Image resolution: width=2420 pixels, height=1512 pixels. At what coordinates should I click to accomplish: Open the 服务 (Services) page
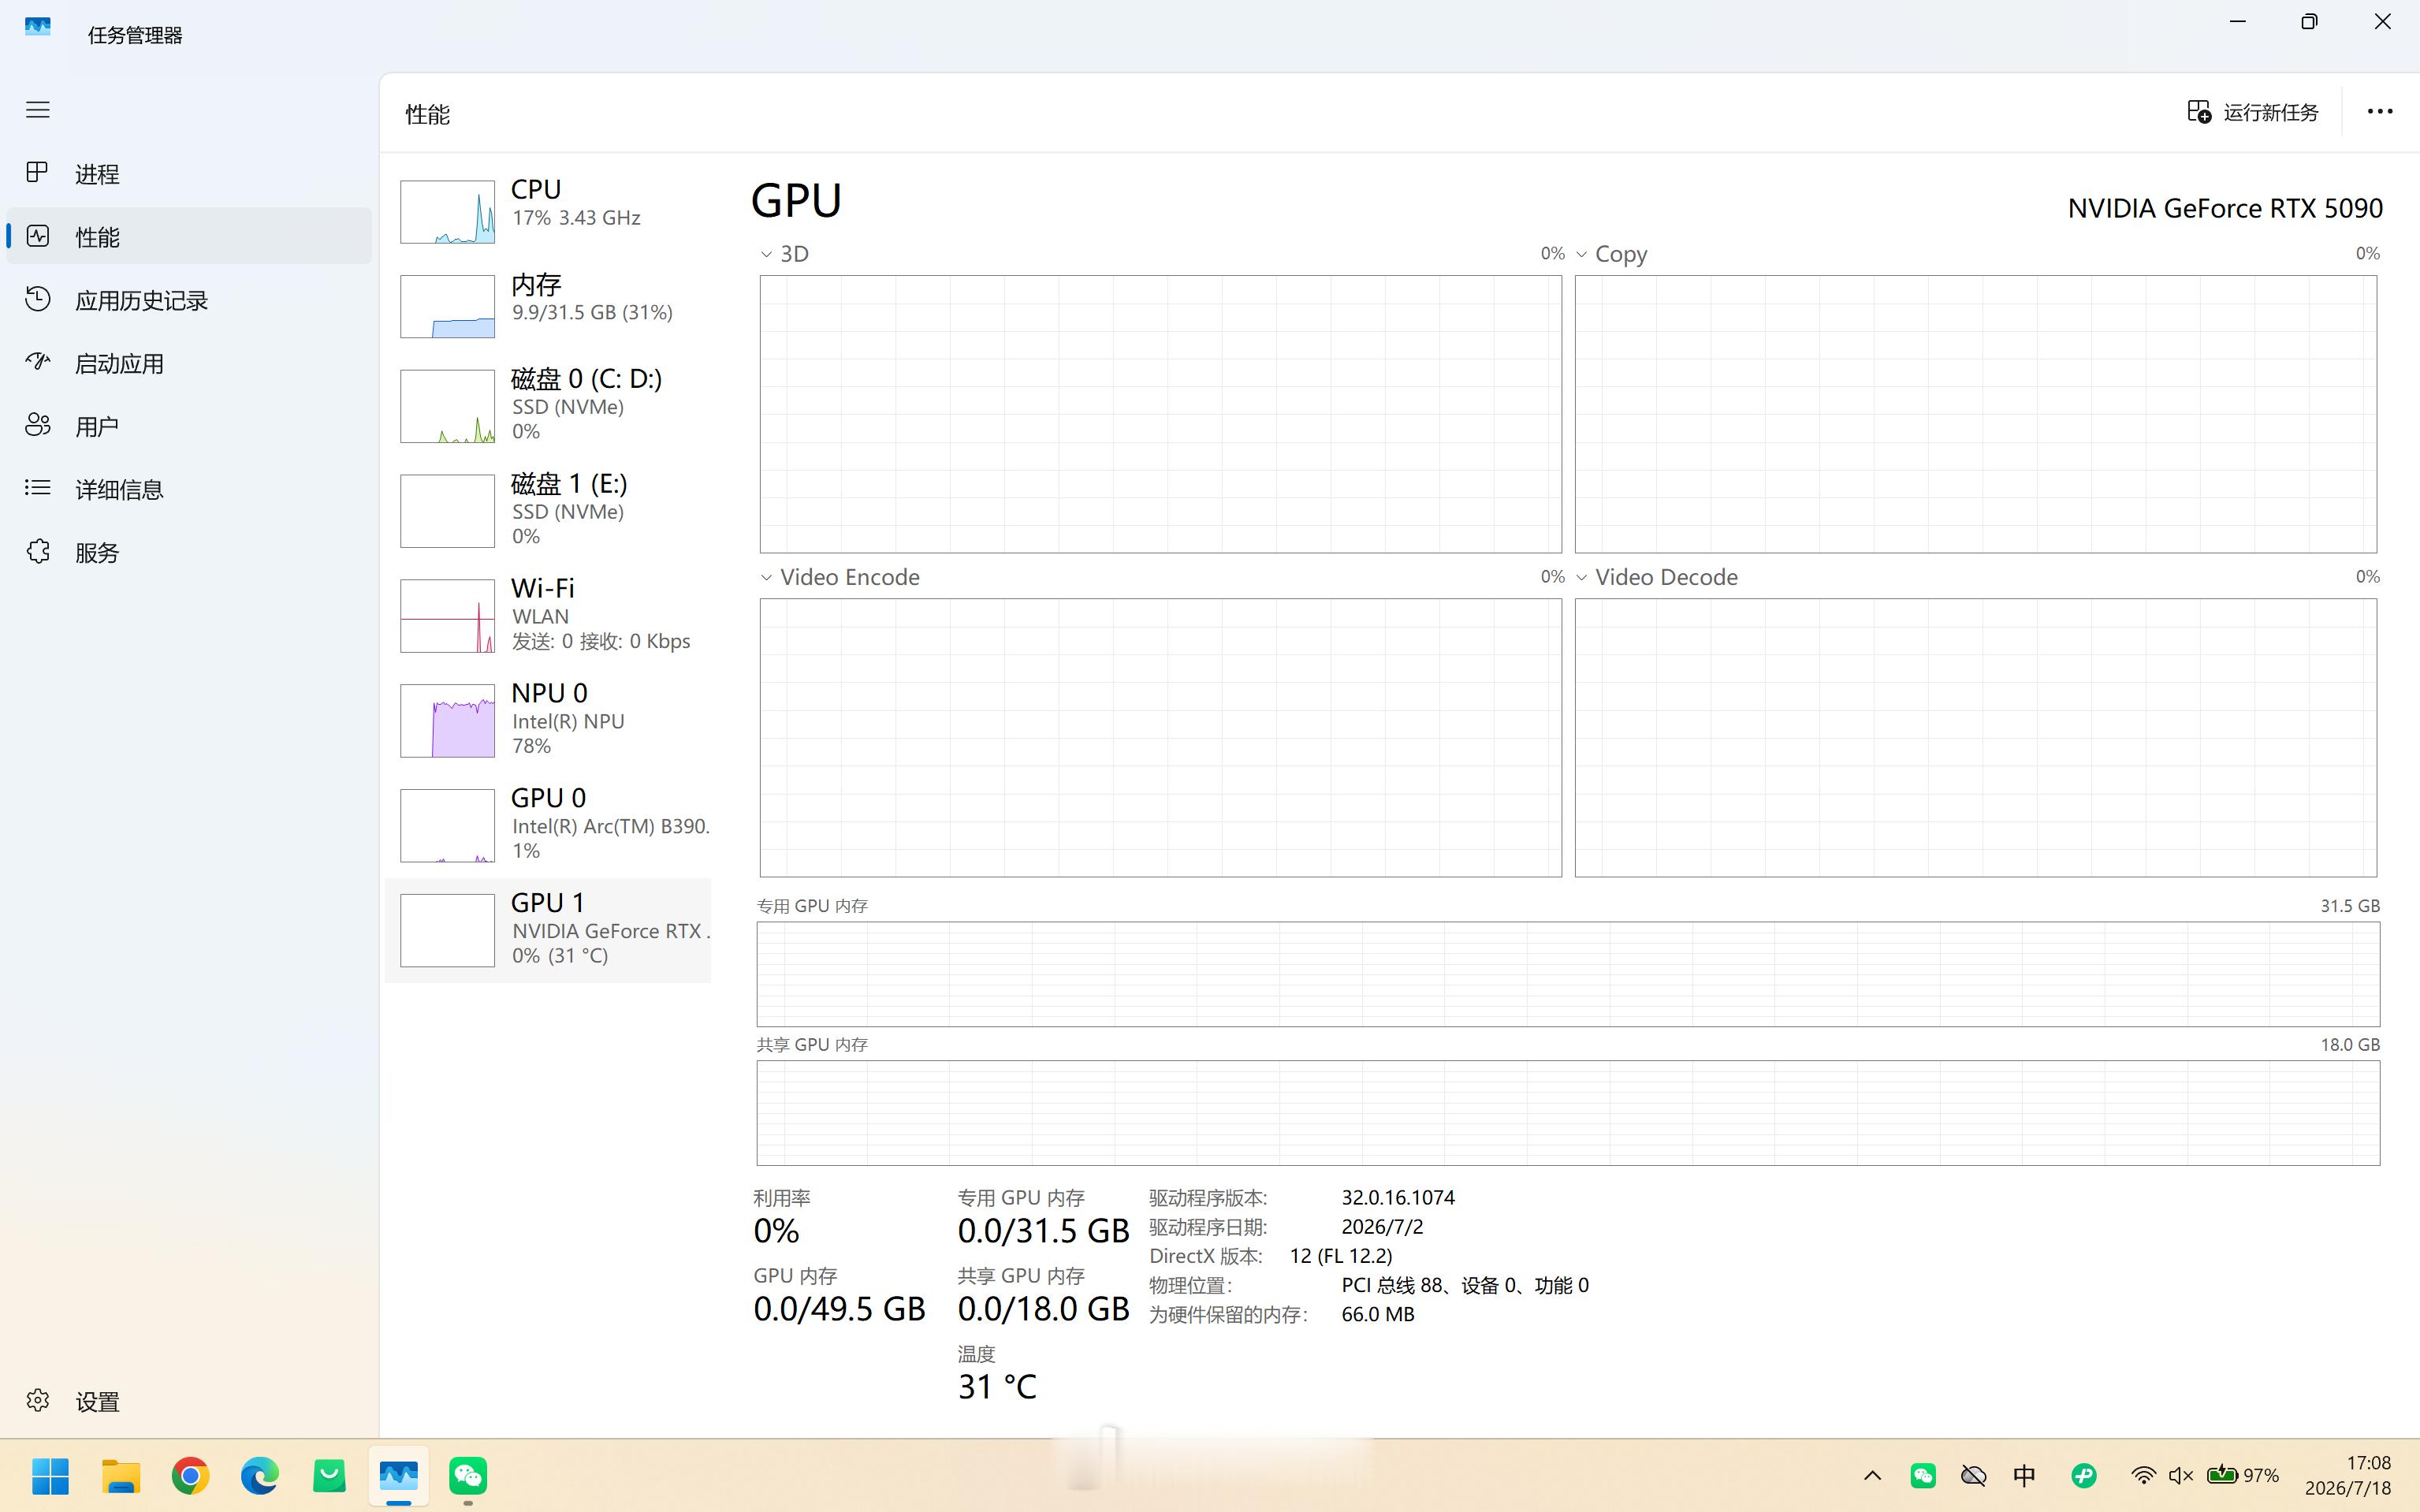[x=189, y=552]
